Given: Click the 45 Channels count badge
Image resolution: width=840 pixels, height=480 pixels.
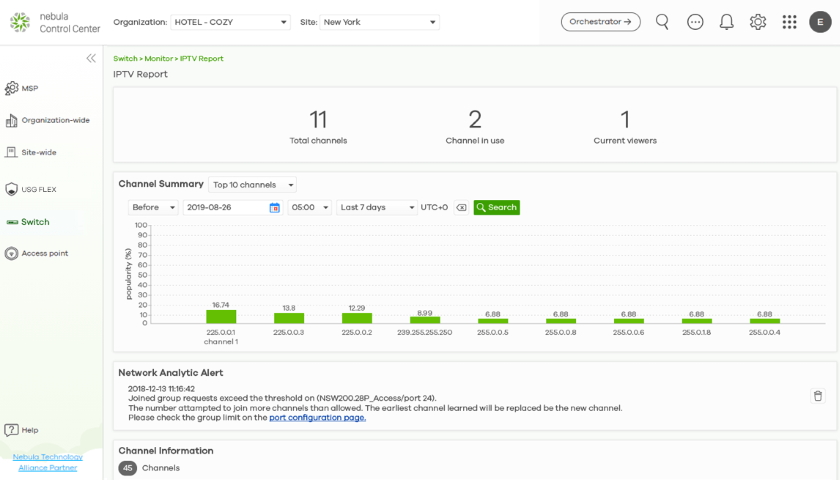Looking at the screenshot, I should (x=128, y=468).
